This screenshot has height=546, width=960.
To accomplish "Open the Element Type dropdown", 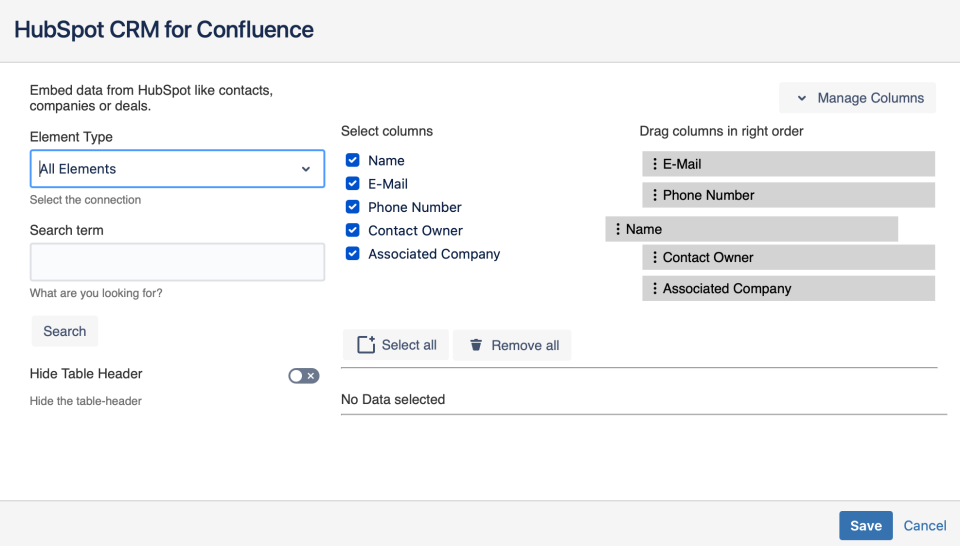I will 178,169.
